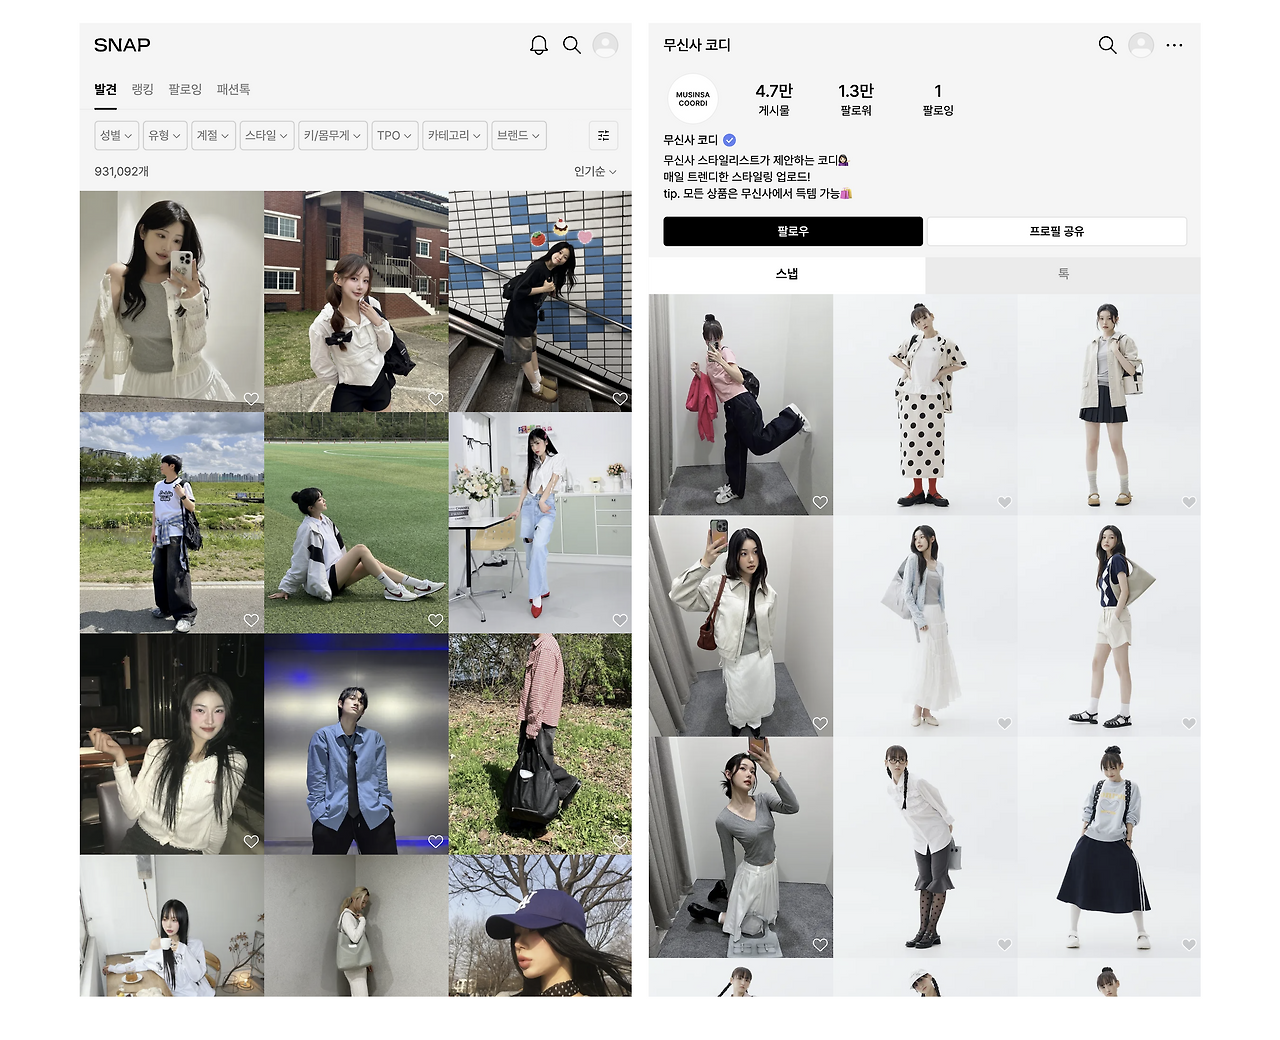
Task: Like the restaurant white cardigan photo
Action: tap(251, 841)
